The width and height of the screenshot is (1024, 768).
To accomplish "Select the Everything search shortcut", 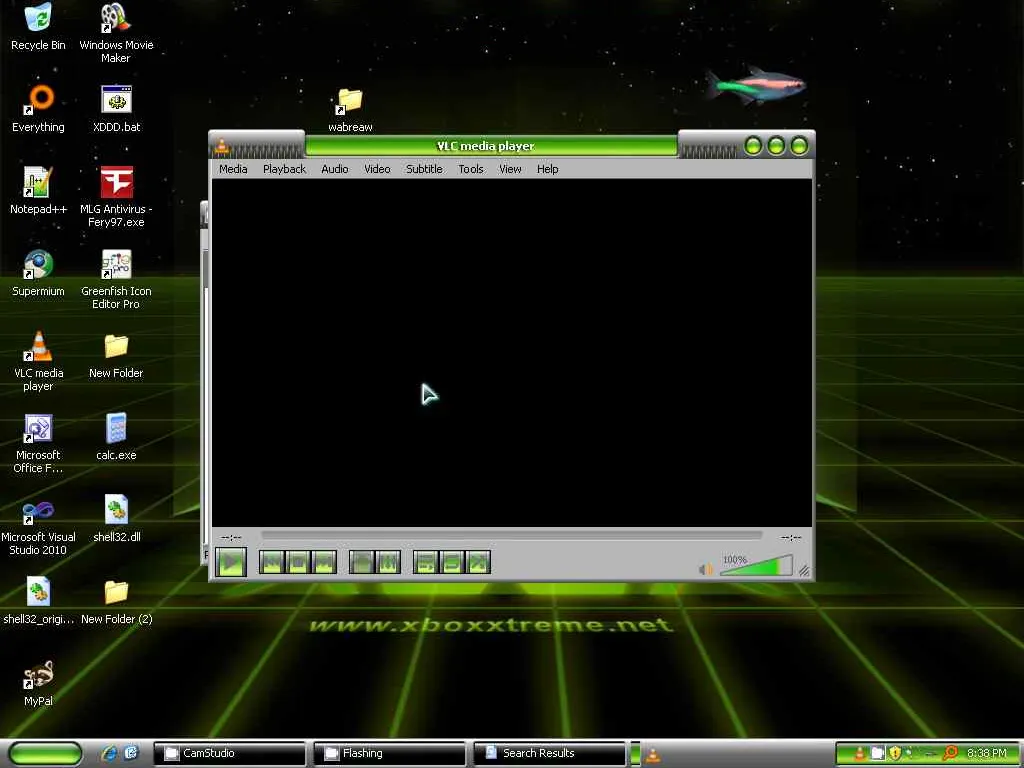I will point(38,109).
